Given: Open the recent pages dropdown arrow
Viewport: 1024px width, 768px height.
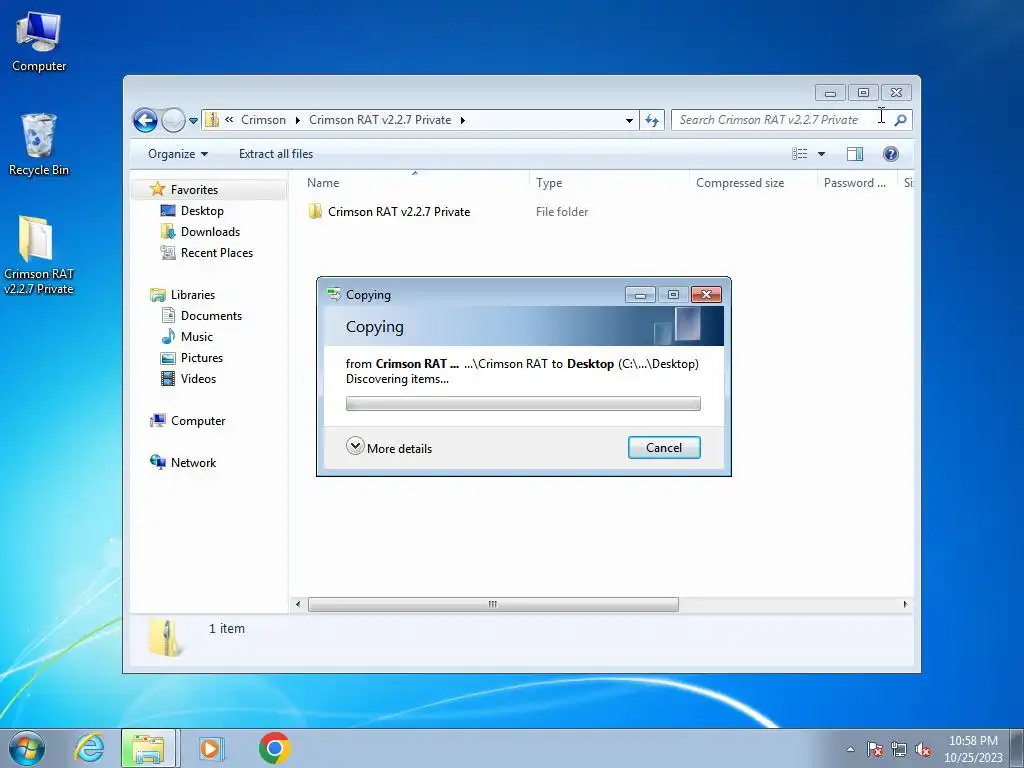Looking at the screenshot, I should pos(193,121).
